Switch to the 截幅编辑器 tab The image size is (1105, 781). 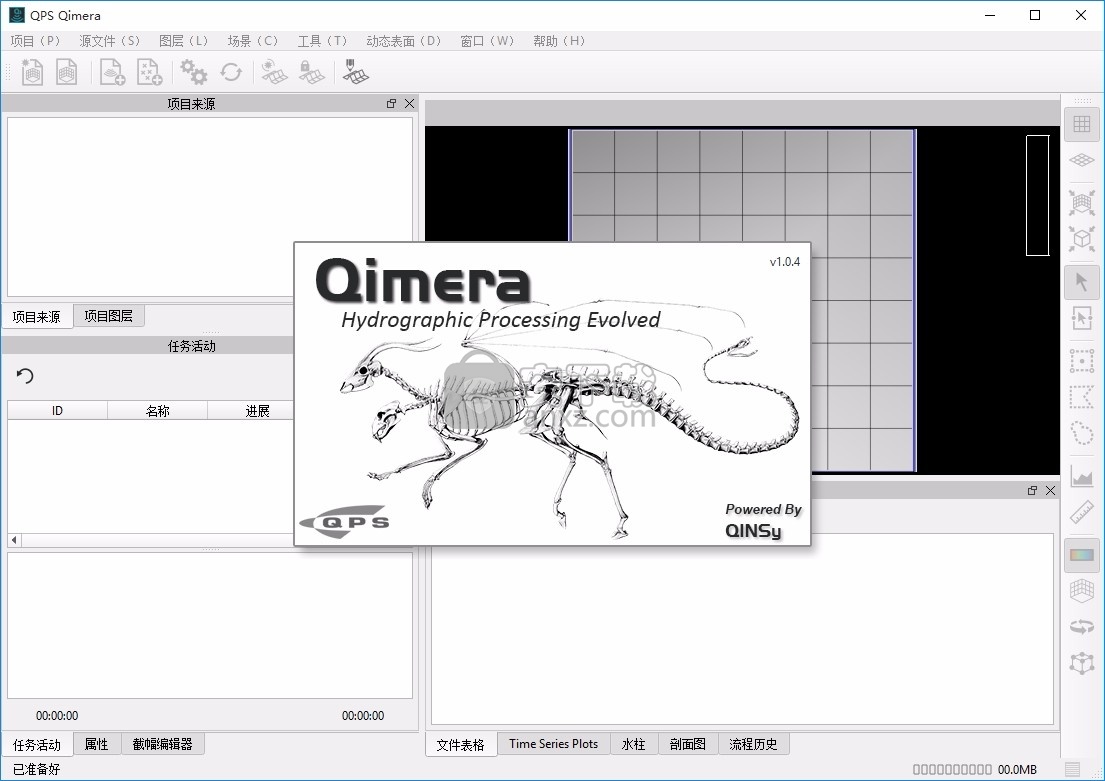click(162, 744)
